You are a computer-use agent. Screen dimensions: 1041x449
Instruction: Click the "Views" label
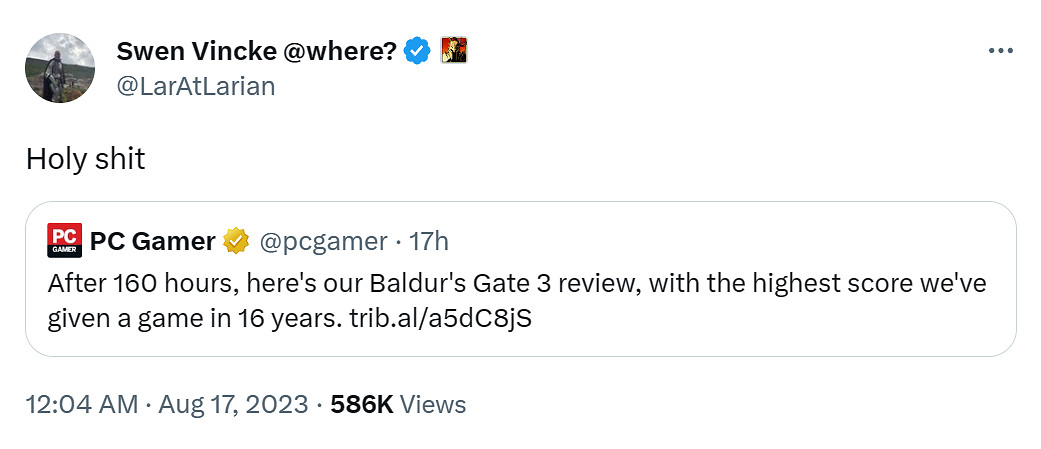(432, 404)
